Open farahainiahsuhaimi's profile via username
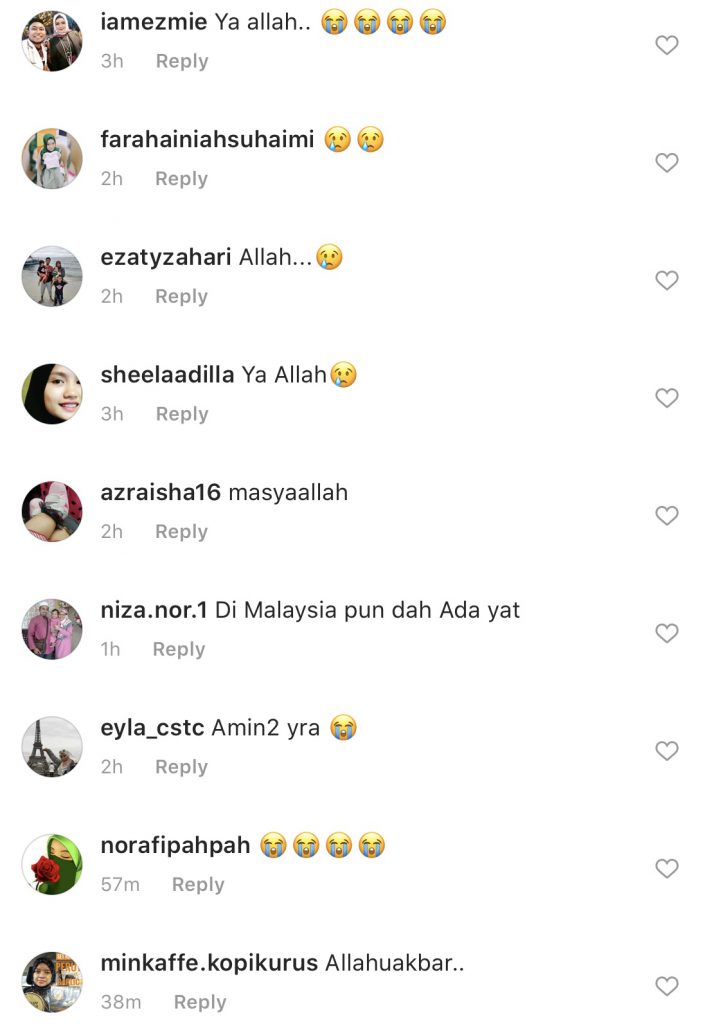The height and width of the screenshot is (1024, 721). coord(208,139)
